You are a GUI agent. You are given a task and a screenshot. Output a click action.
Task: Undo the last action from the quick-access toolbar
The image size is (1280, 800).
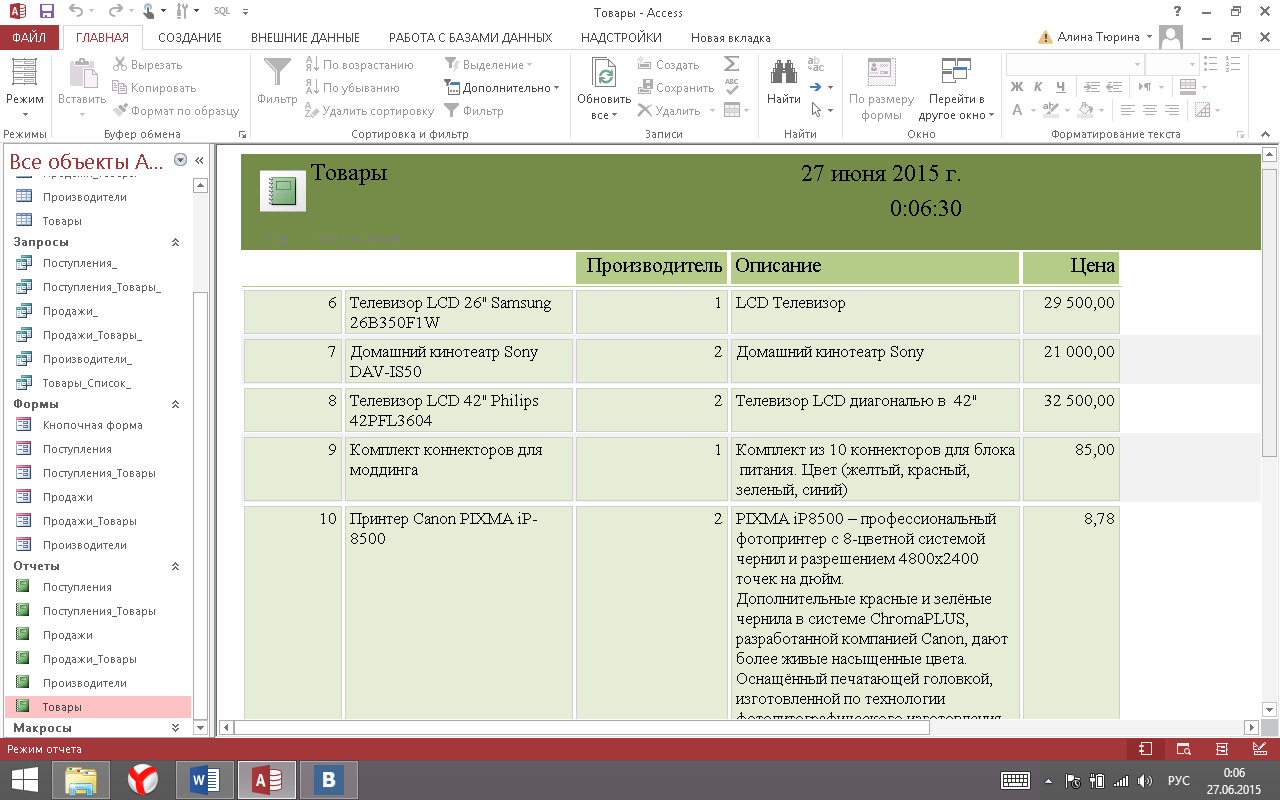click(77, 11)
